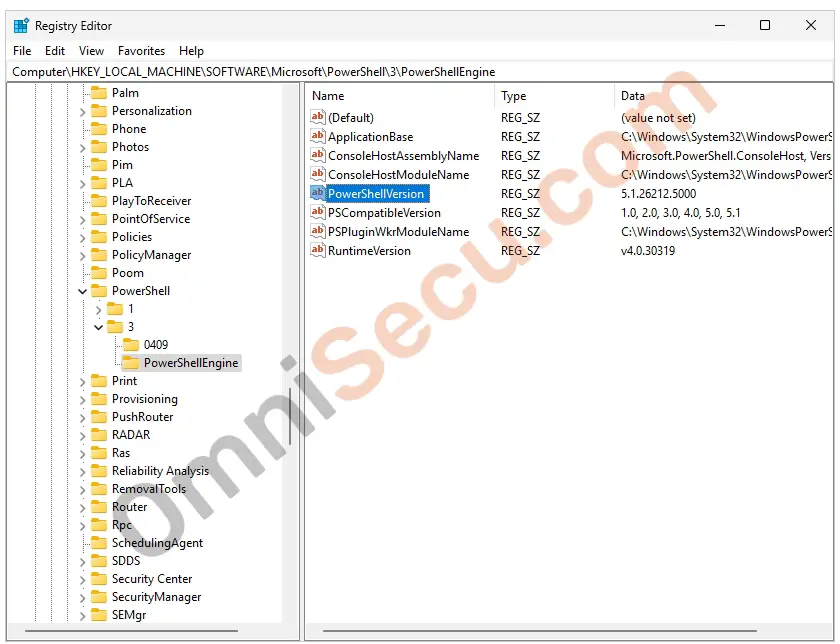Screen dimensions: 840x644
Task: Click the PlayToReceiver folder icon
Action: [99, 201]
